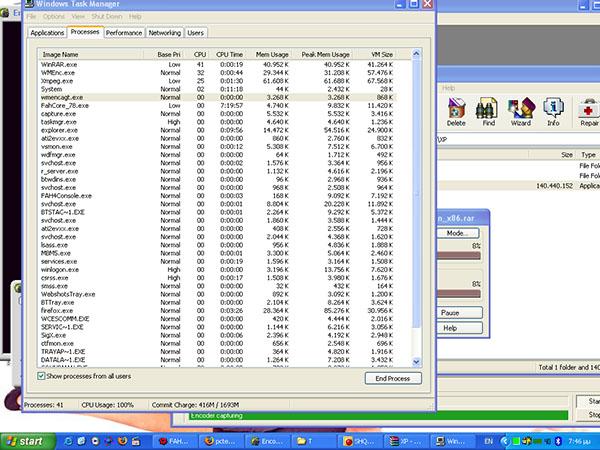Switch to WinRAR XP taskbar button
The height and width of the screenshot is (450, 600).
(x=407, y=441)
